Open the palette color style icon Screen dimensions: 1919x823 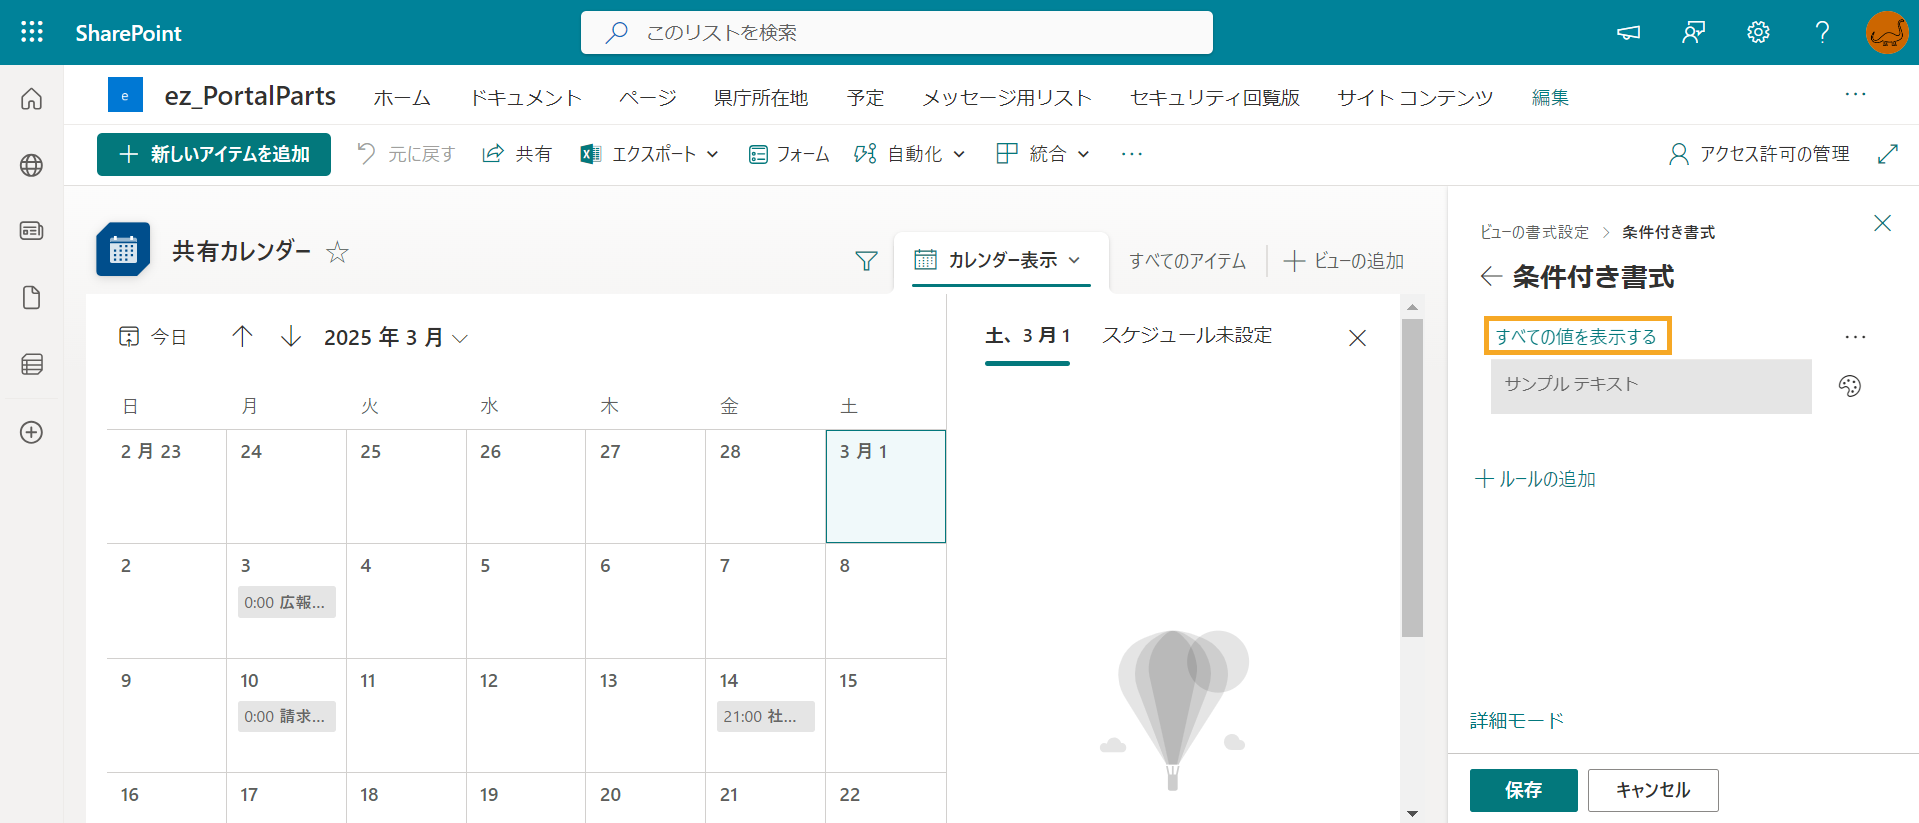coord(1850,386)
